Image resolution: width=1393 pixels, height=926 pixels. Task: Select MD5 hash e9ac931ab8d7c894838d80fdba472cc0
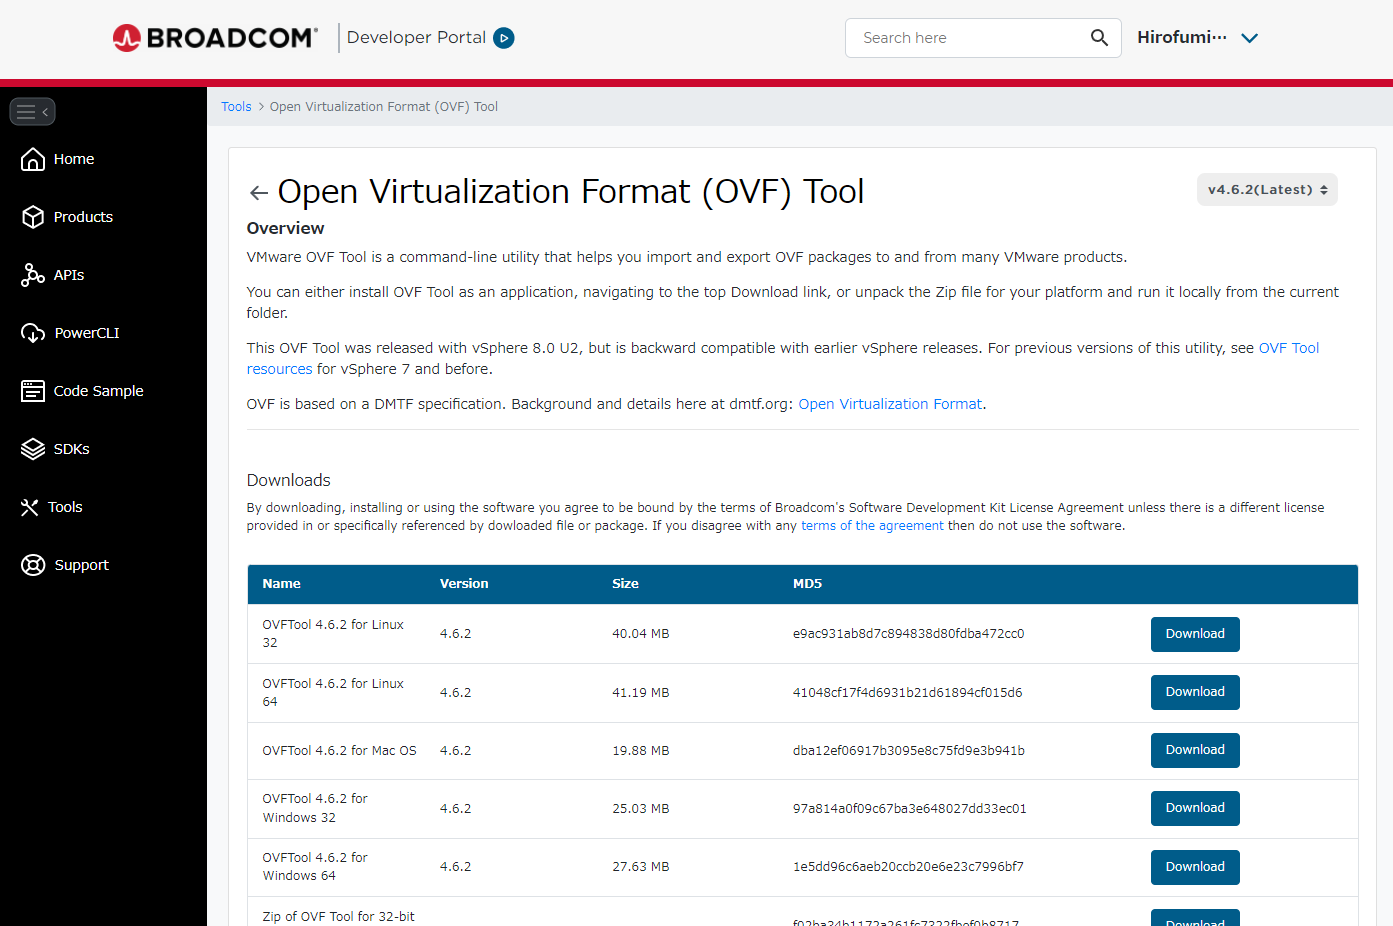(x=908, y=634)
